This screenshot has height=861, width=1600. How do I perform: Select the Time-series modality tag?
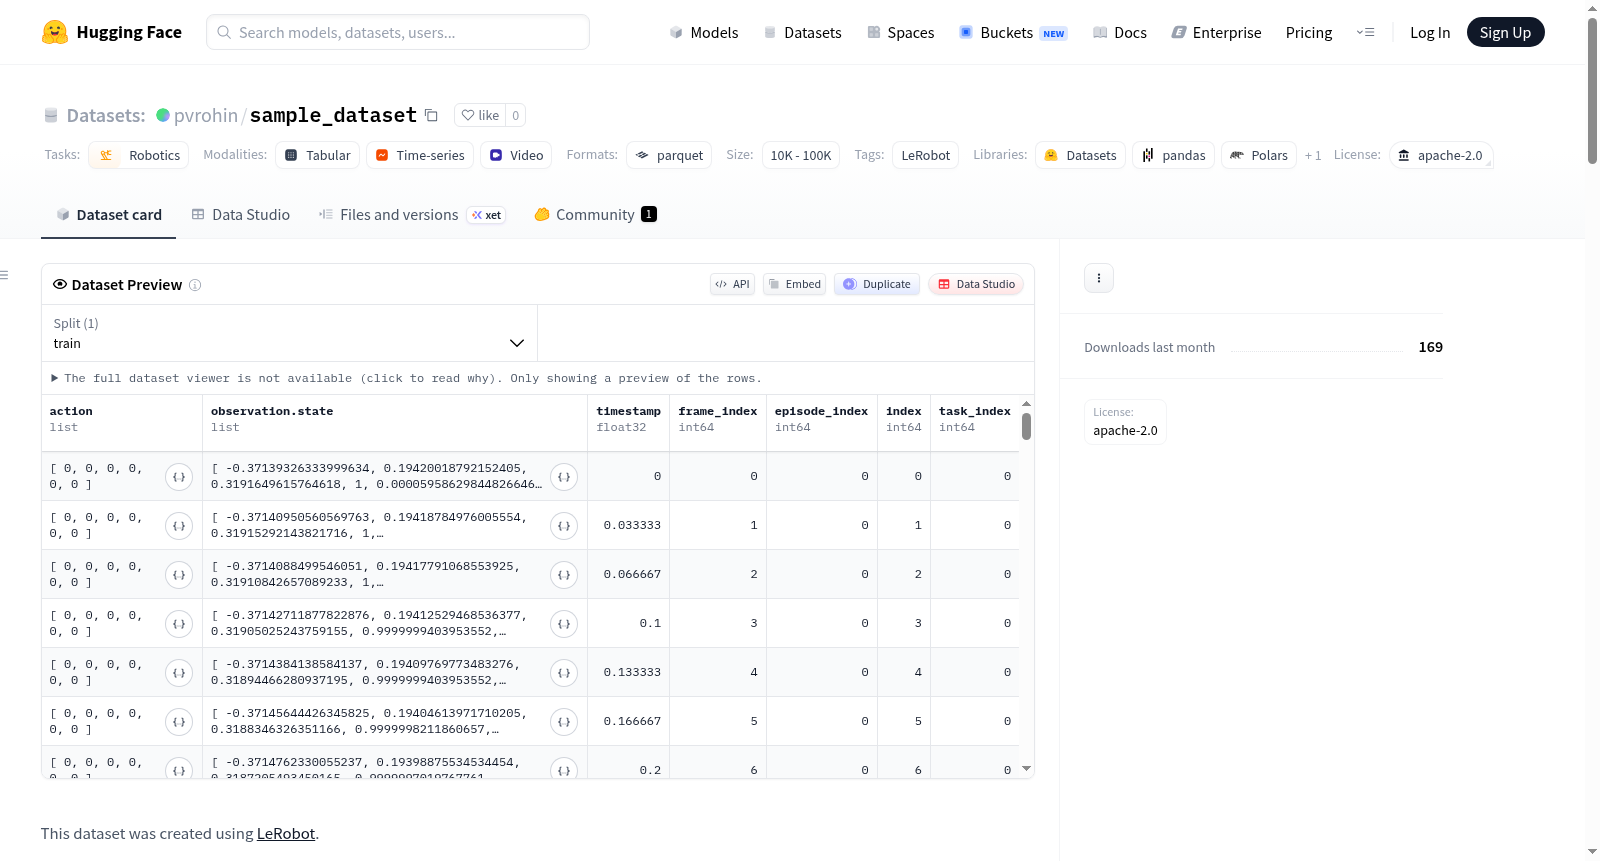420,155
